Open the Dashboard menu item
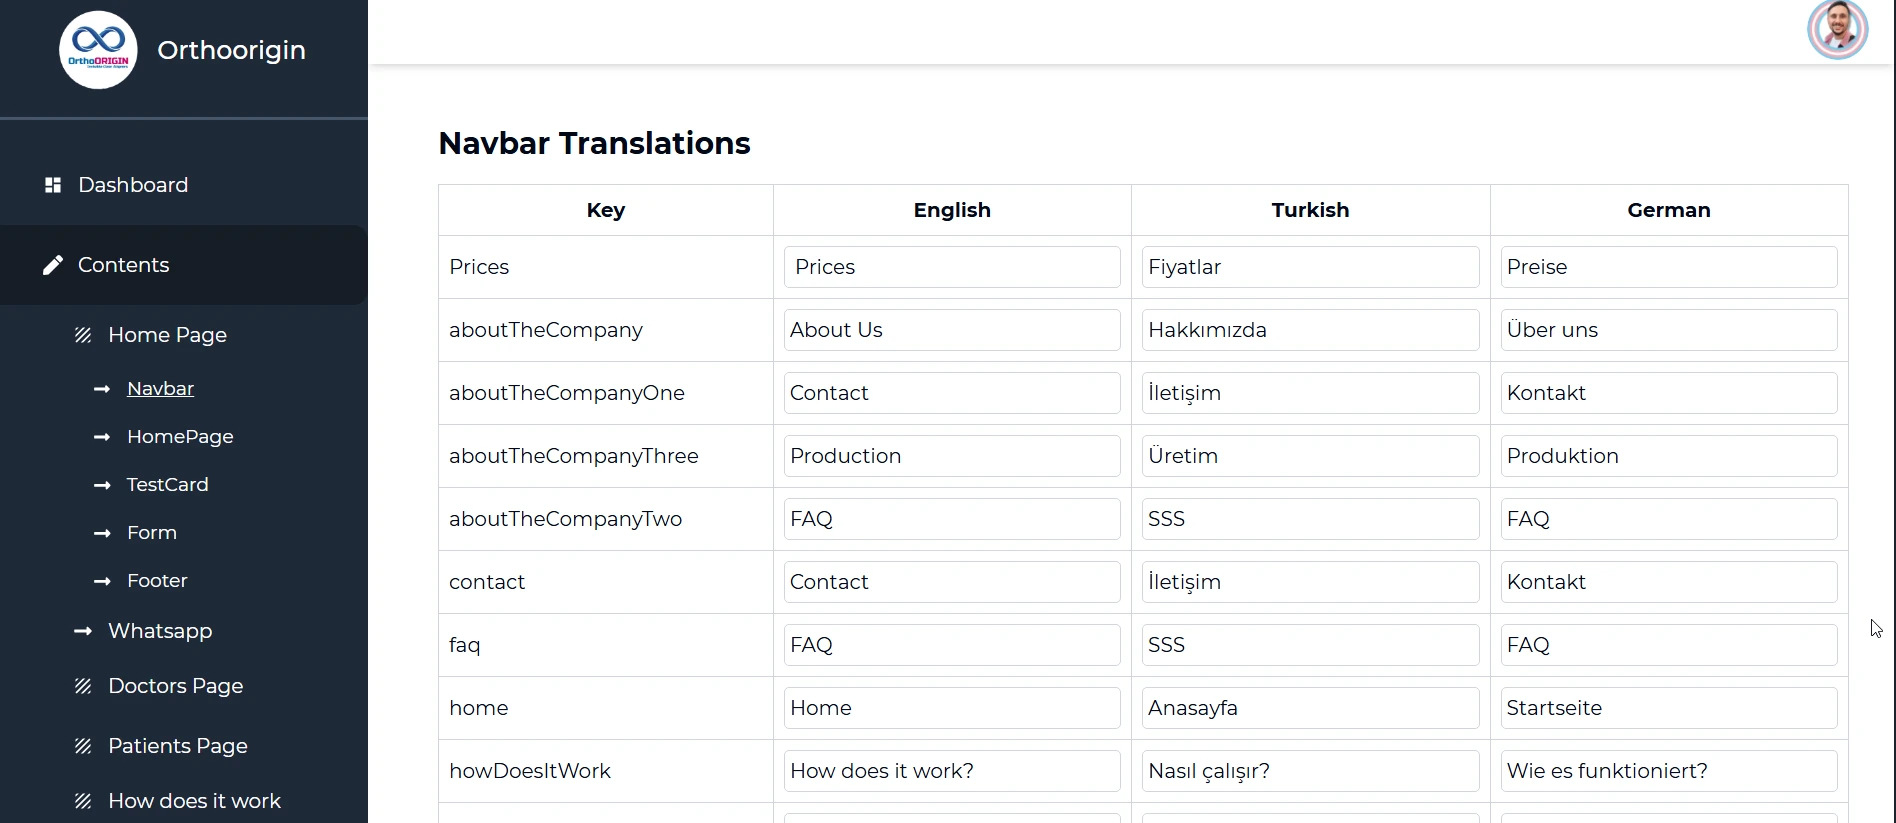This screenshot has height=823, width=1896. (x=184, y=185)
